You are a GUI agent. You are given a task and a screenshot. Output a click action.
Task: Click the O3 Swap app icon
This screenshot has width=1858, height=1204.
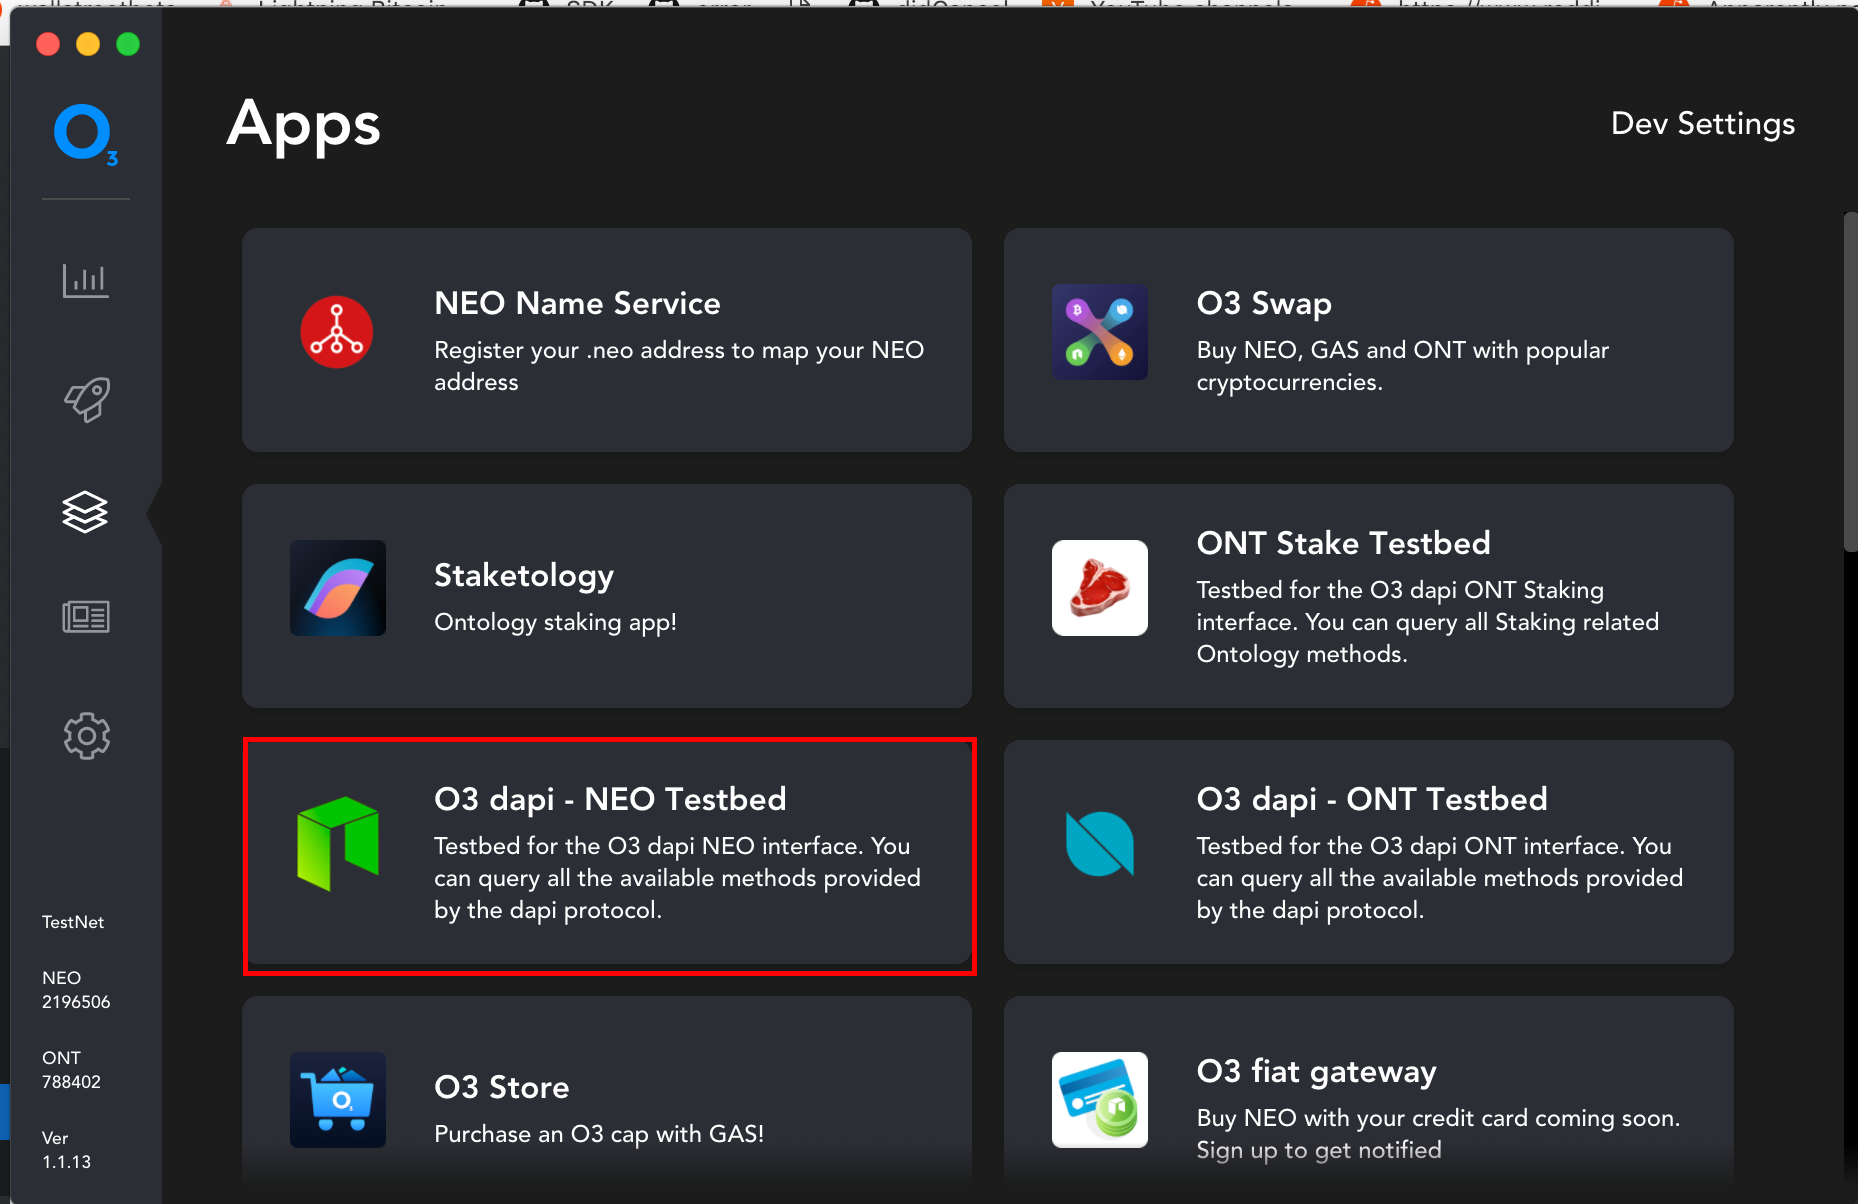pyautogui.click(x=1100, y=332)
